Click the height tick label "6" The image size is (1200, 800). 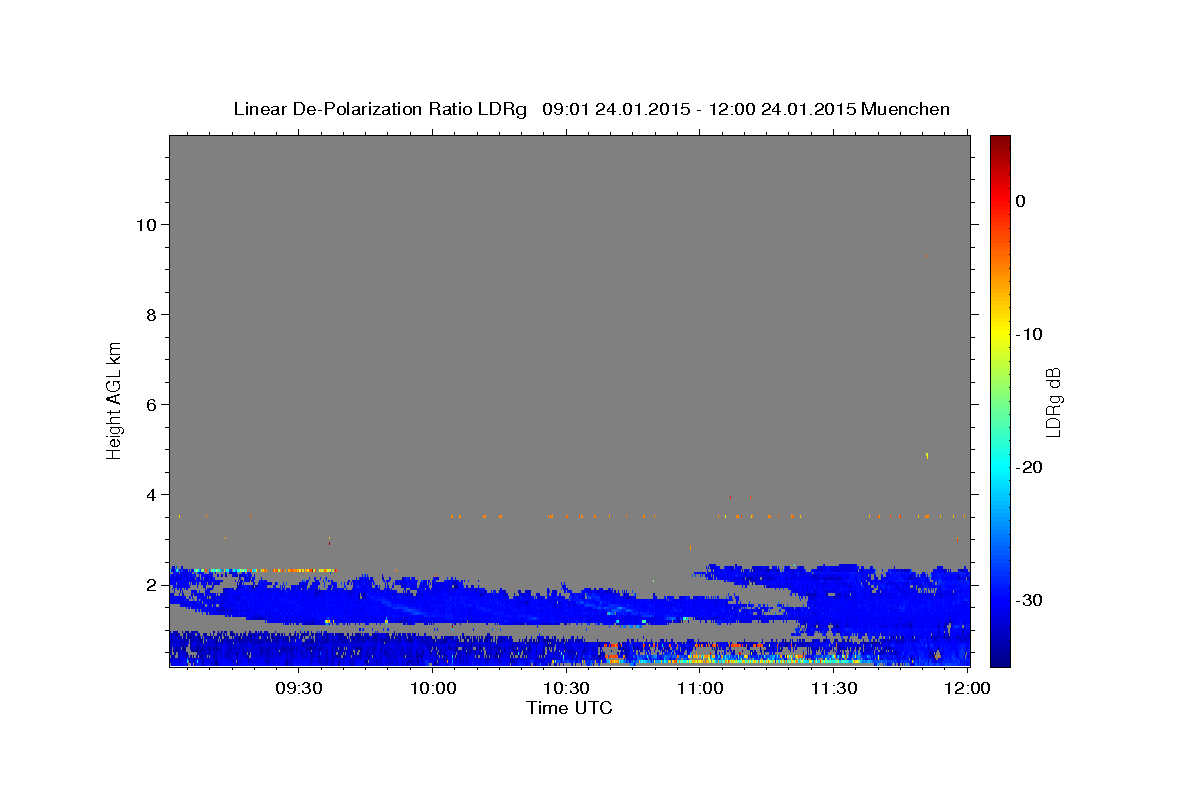coord(152,404)
